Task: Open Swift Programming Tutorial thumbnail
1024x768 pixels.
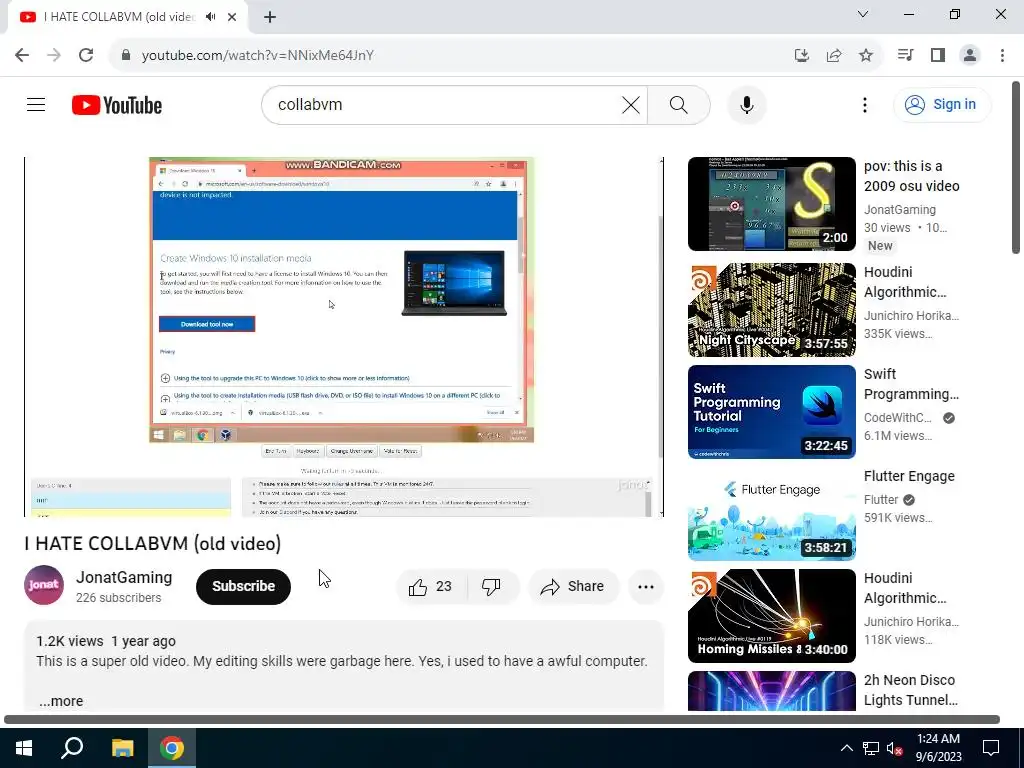Action: [x=771, y=411]
